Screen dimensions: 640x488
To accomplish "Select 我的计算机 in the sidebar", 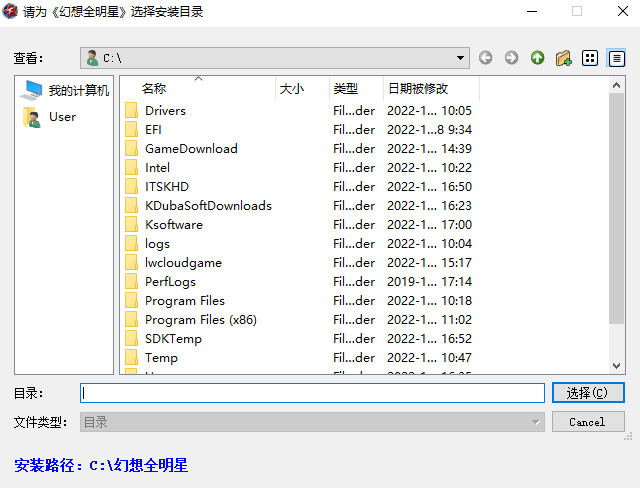I will click(x=66, y=90).
